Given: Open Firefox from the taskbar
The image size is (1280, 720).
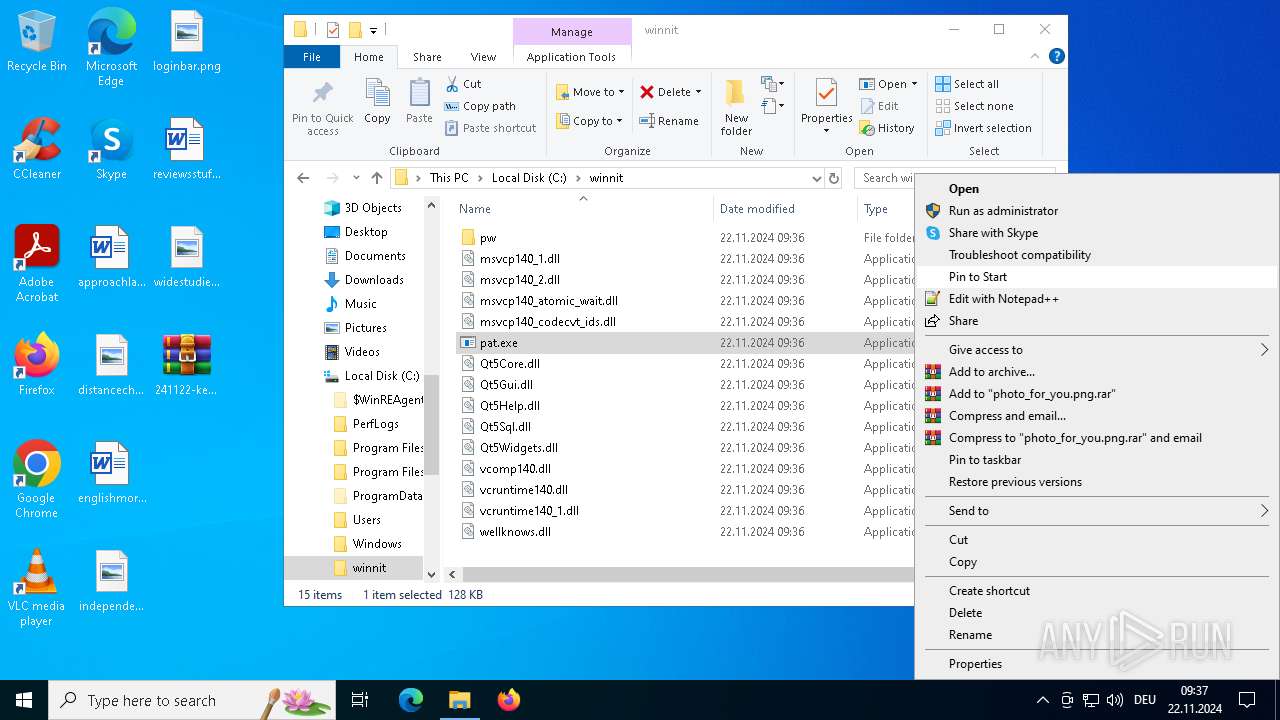Looking at the screenshot, I should [x=508, y=700].
